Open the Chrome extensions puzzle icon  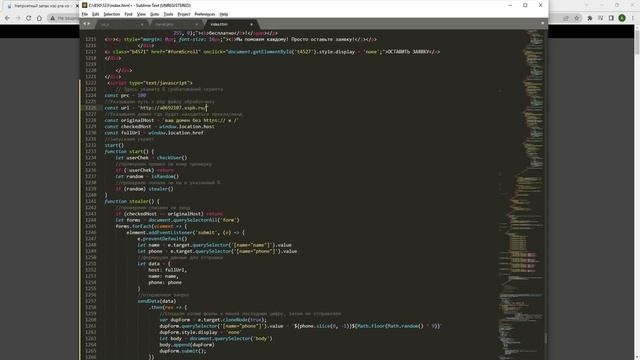(590, 18)
